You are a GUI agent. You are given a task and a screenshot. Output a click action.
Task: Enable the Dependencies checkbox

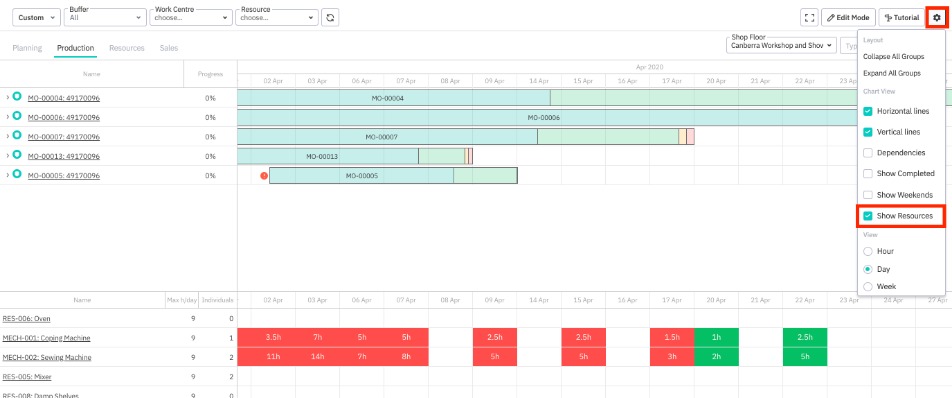(x=868, y=153)
